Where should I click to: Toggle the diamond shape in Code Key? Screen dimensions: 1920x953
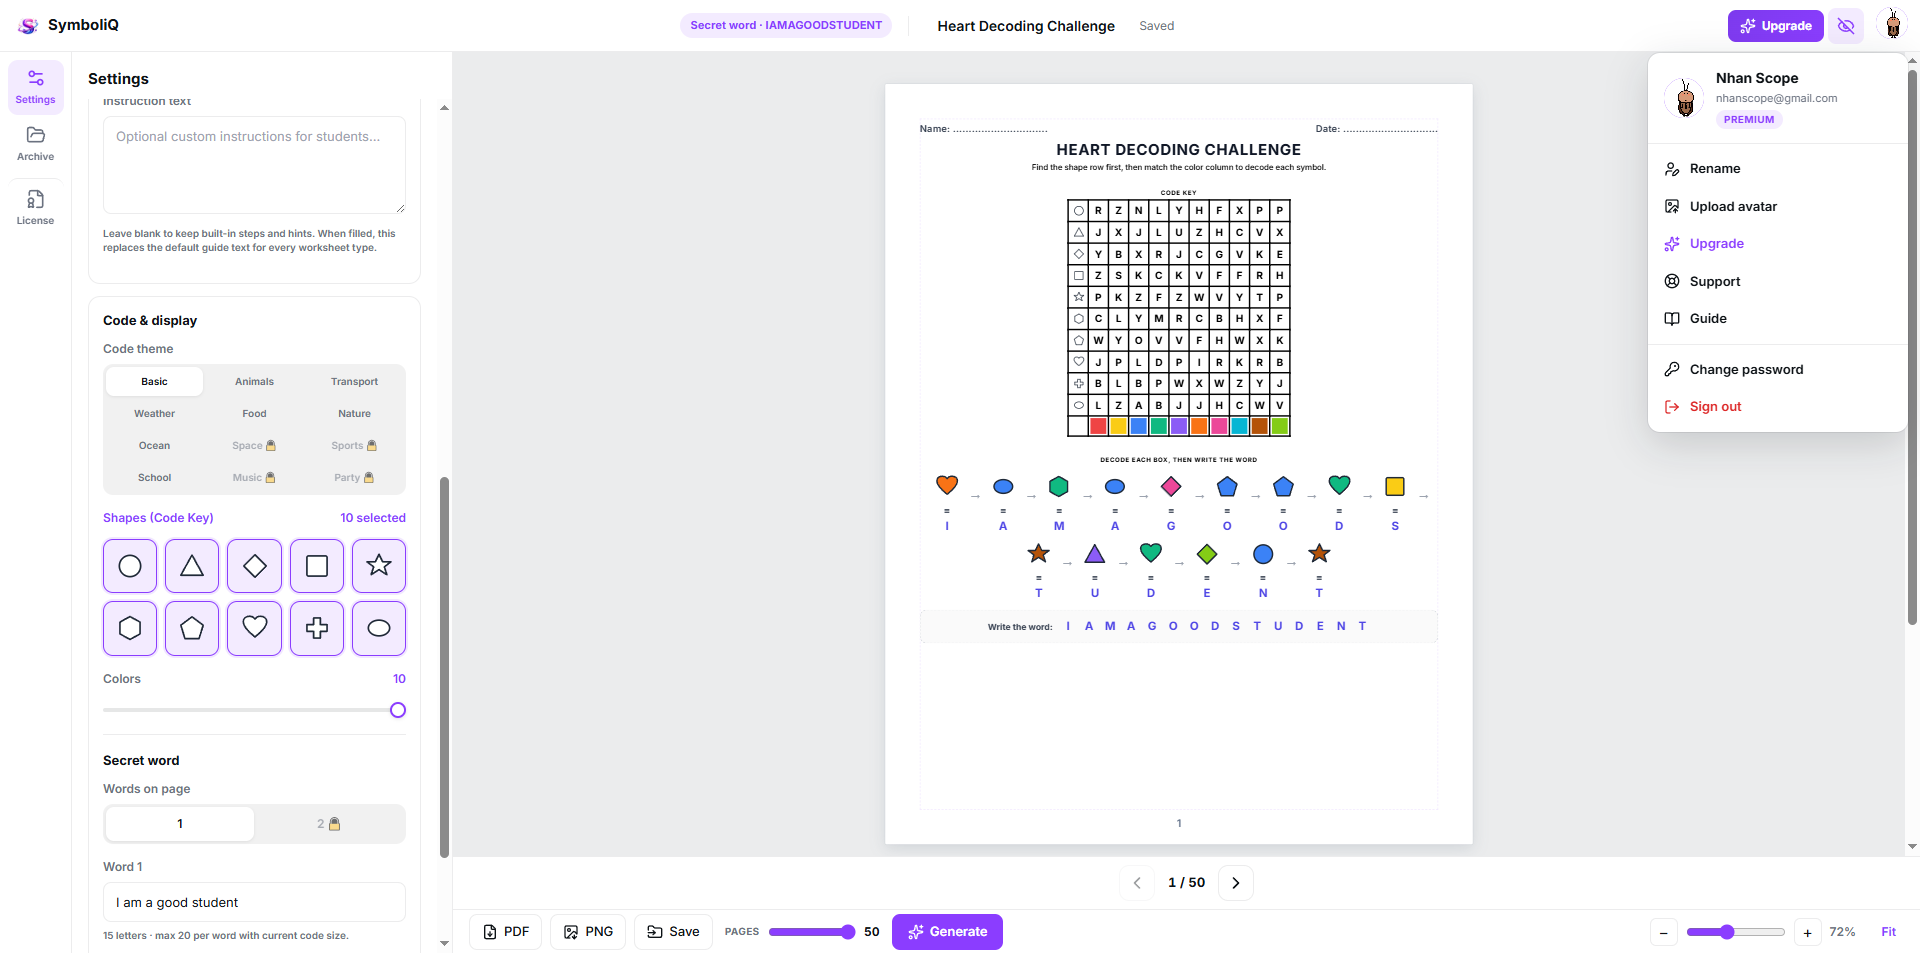(255, 566)
